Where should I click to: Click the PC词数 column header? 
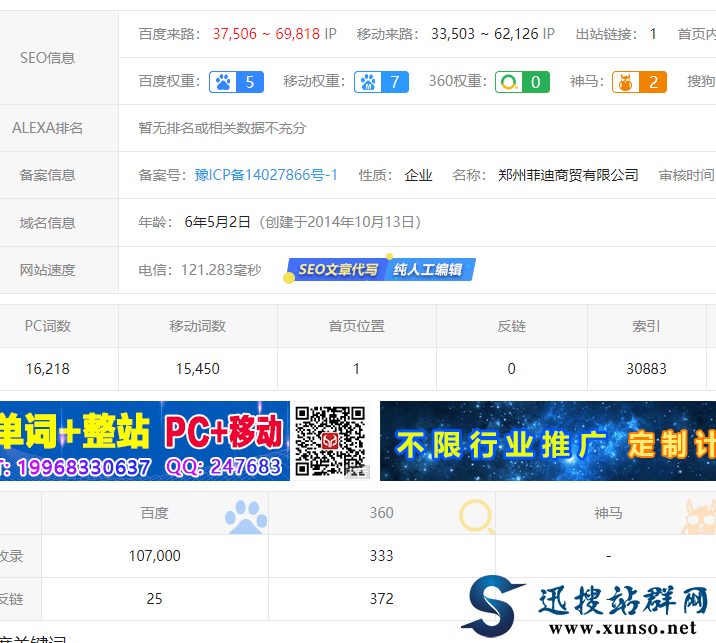click(47, 326)
